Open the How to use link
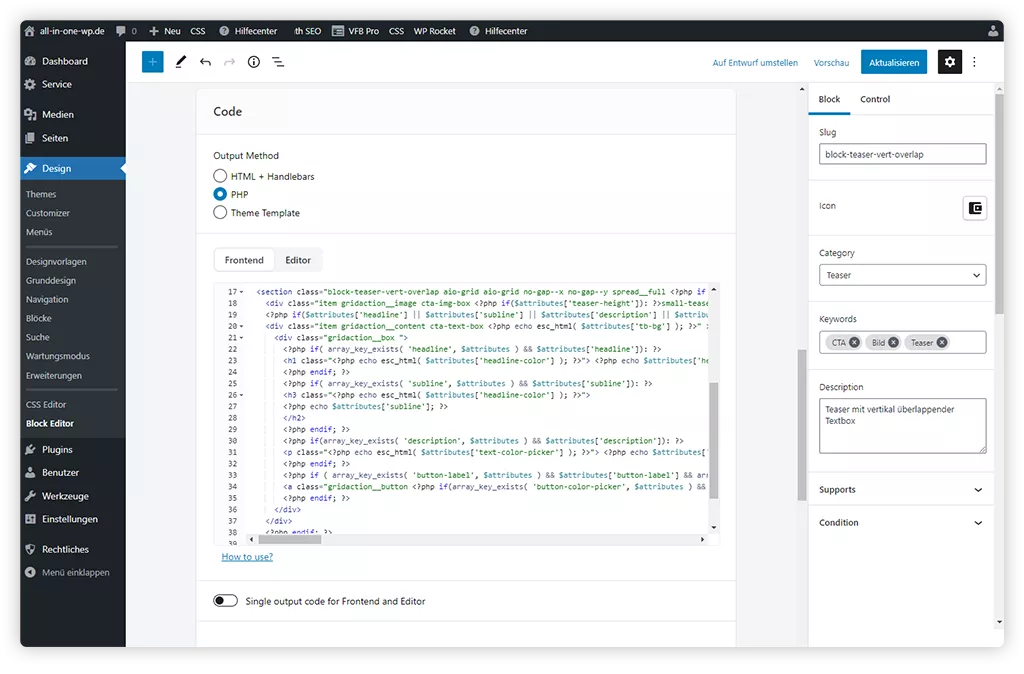The image size is (1024, 674). click(x=247, y=556)
